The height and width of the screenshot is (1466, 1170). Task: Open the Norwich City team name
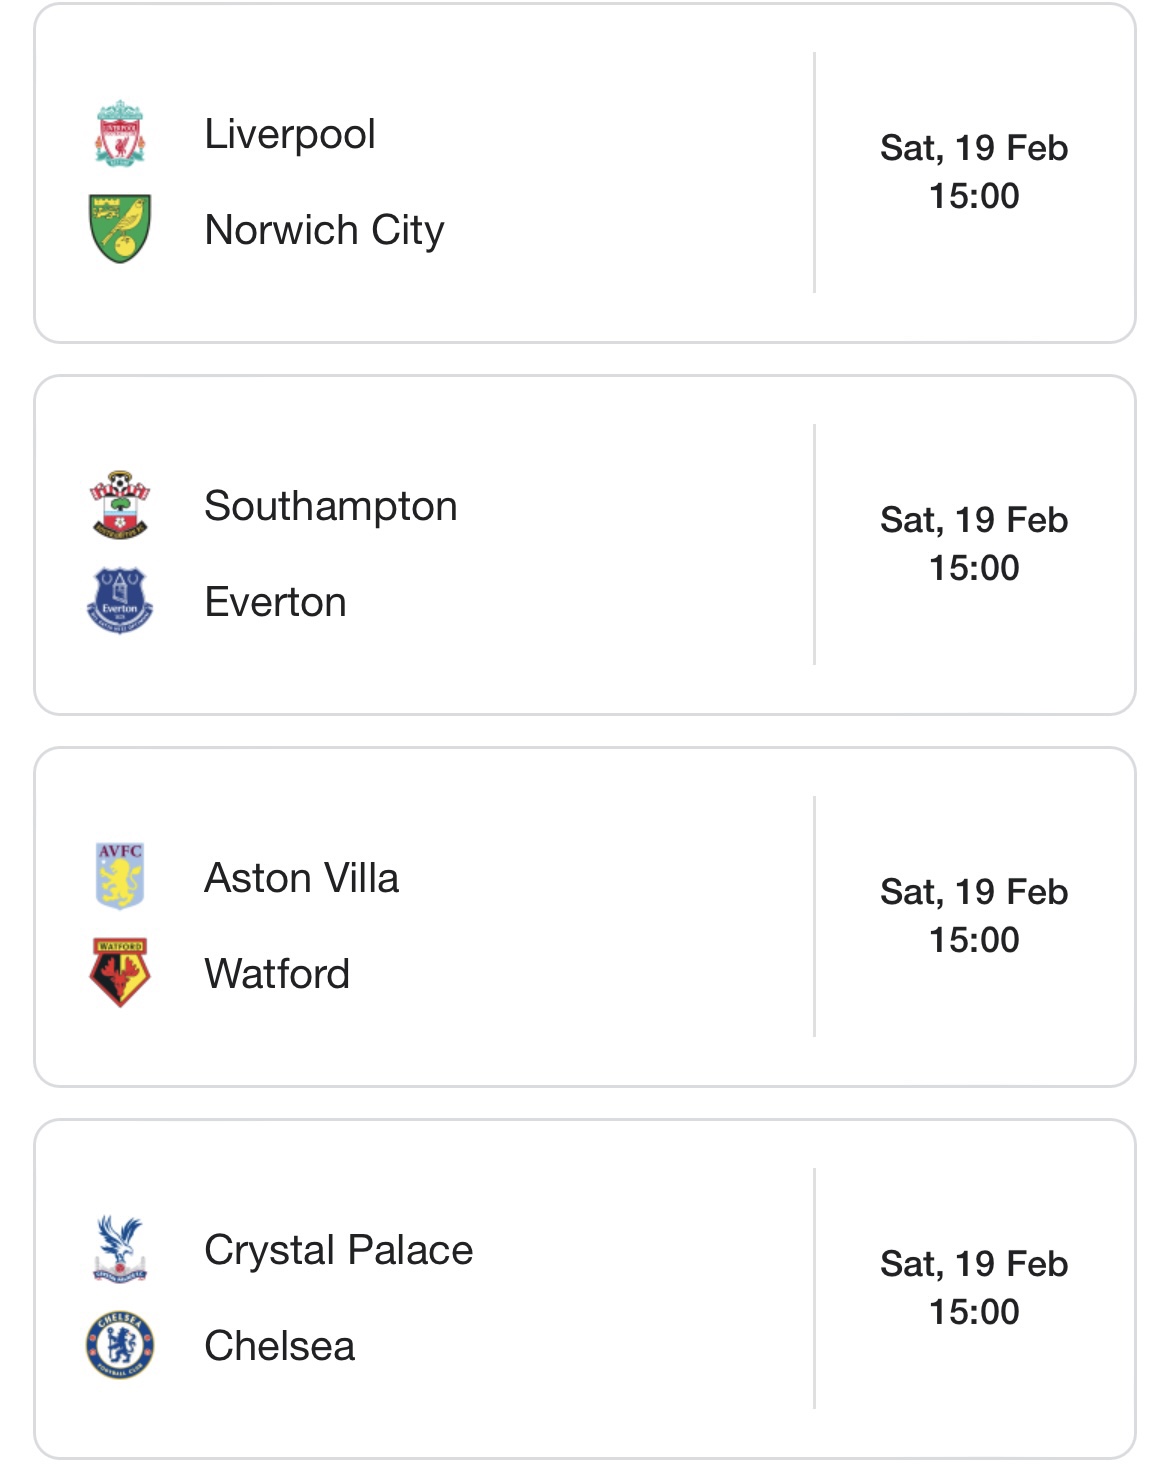pos(324,230)
